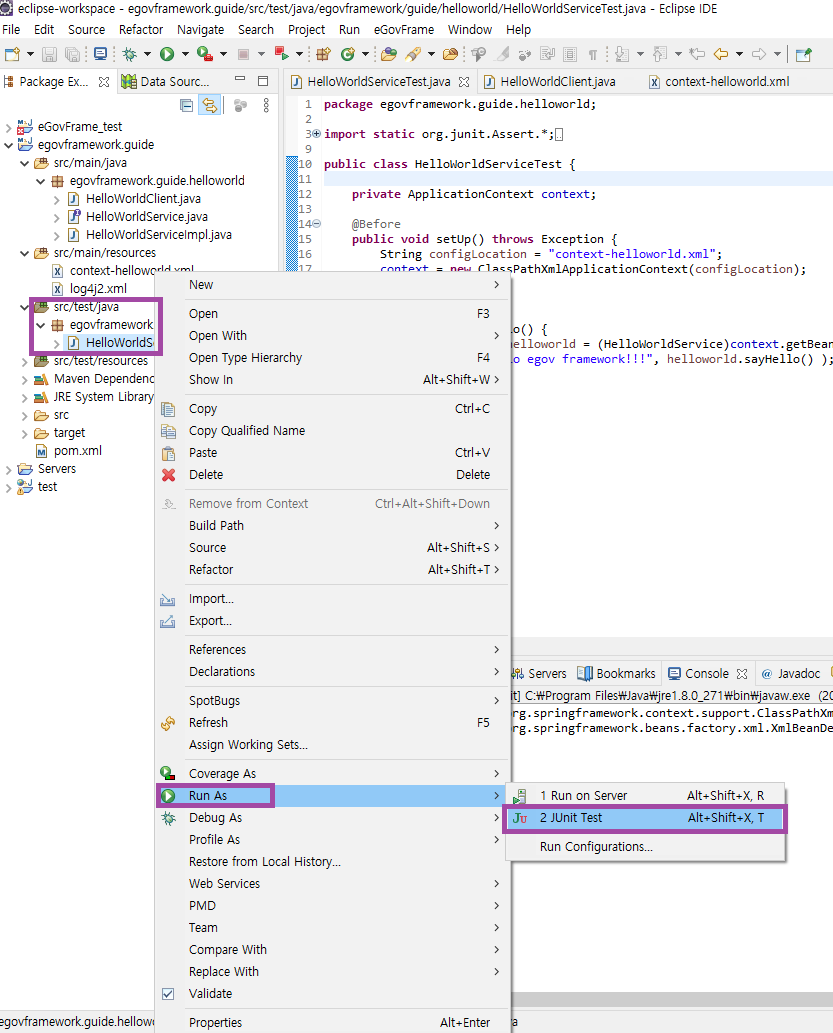Image resolution: width=833 pixels, height=1033 pixels.
Task: Toggle the Validate checkbox in context menu
Action: point(168,994)
